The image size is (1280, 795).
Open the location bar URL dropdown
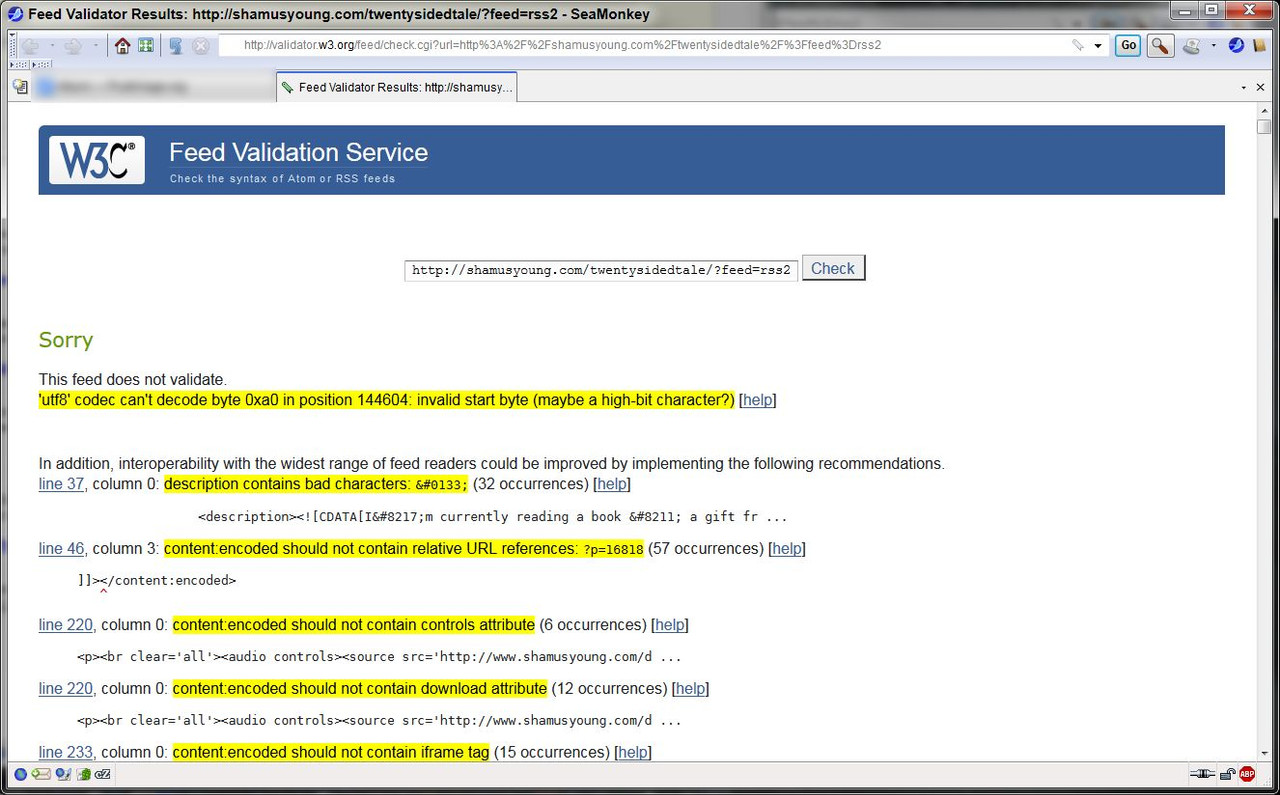1096,45
